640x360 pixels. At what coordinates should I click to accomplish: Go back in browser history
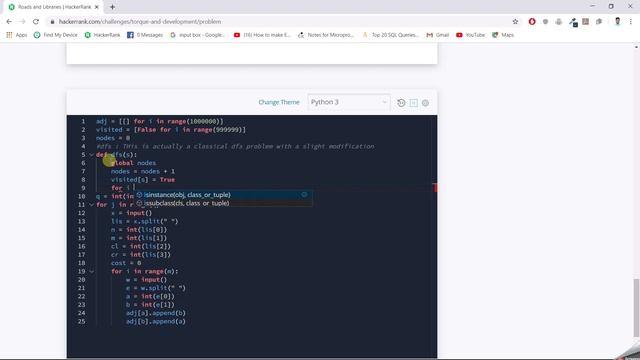coord(9,22)
